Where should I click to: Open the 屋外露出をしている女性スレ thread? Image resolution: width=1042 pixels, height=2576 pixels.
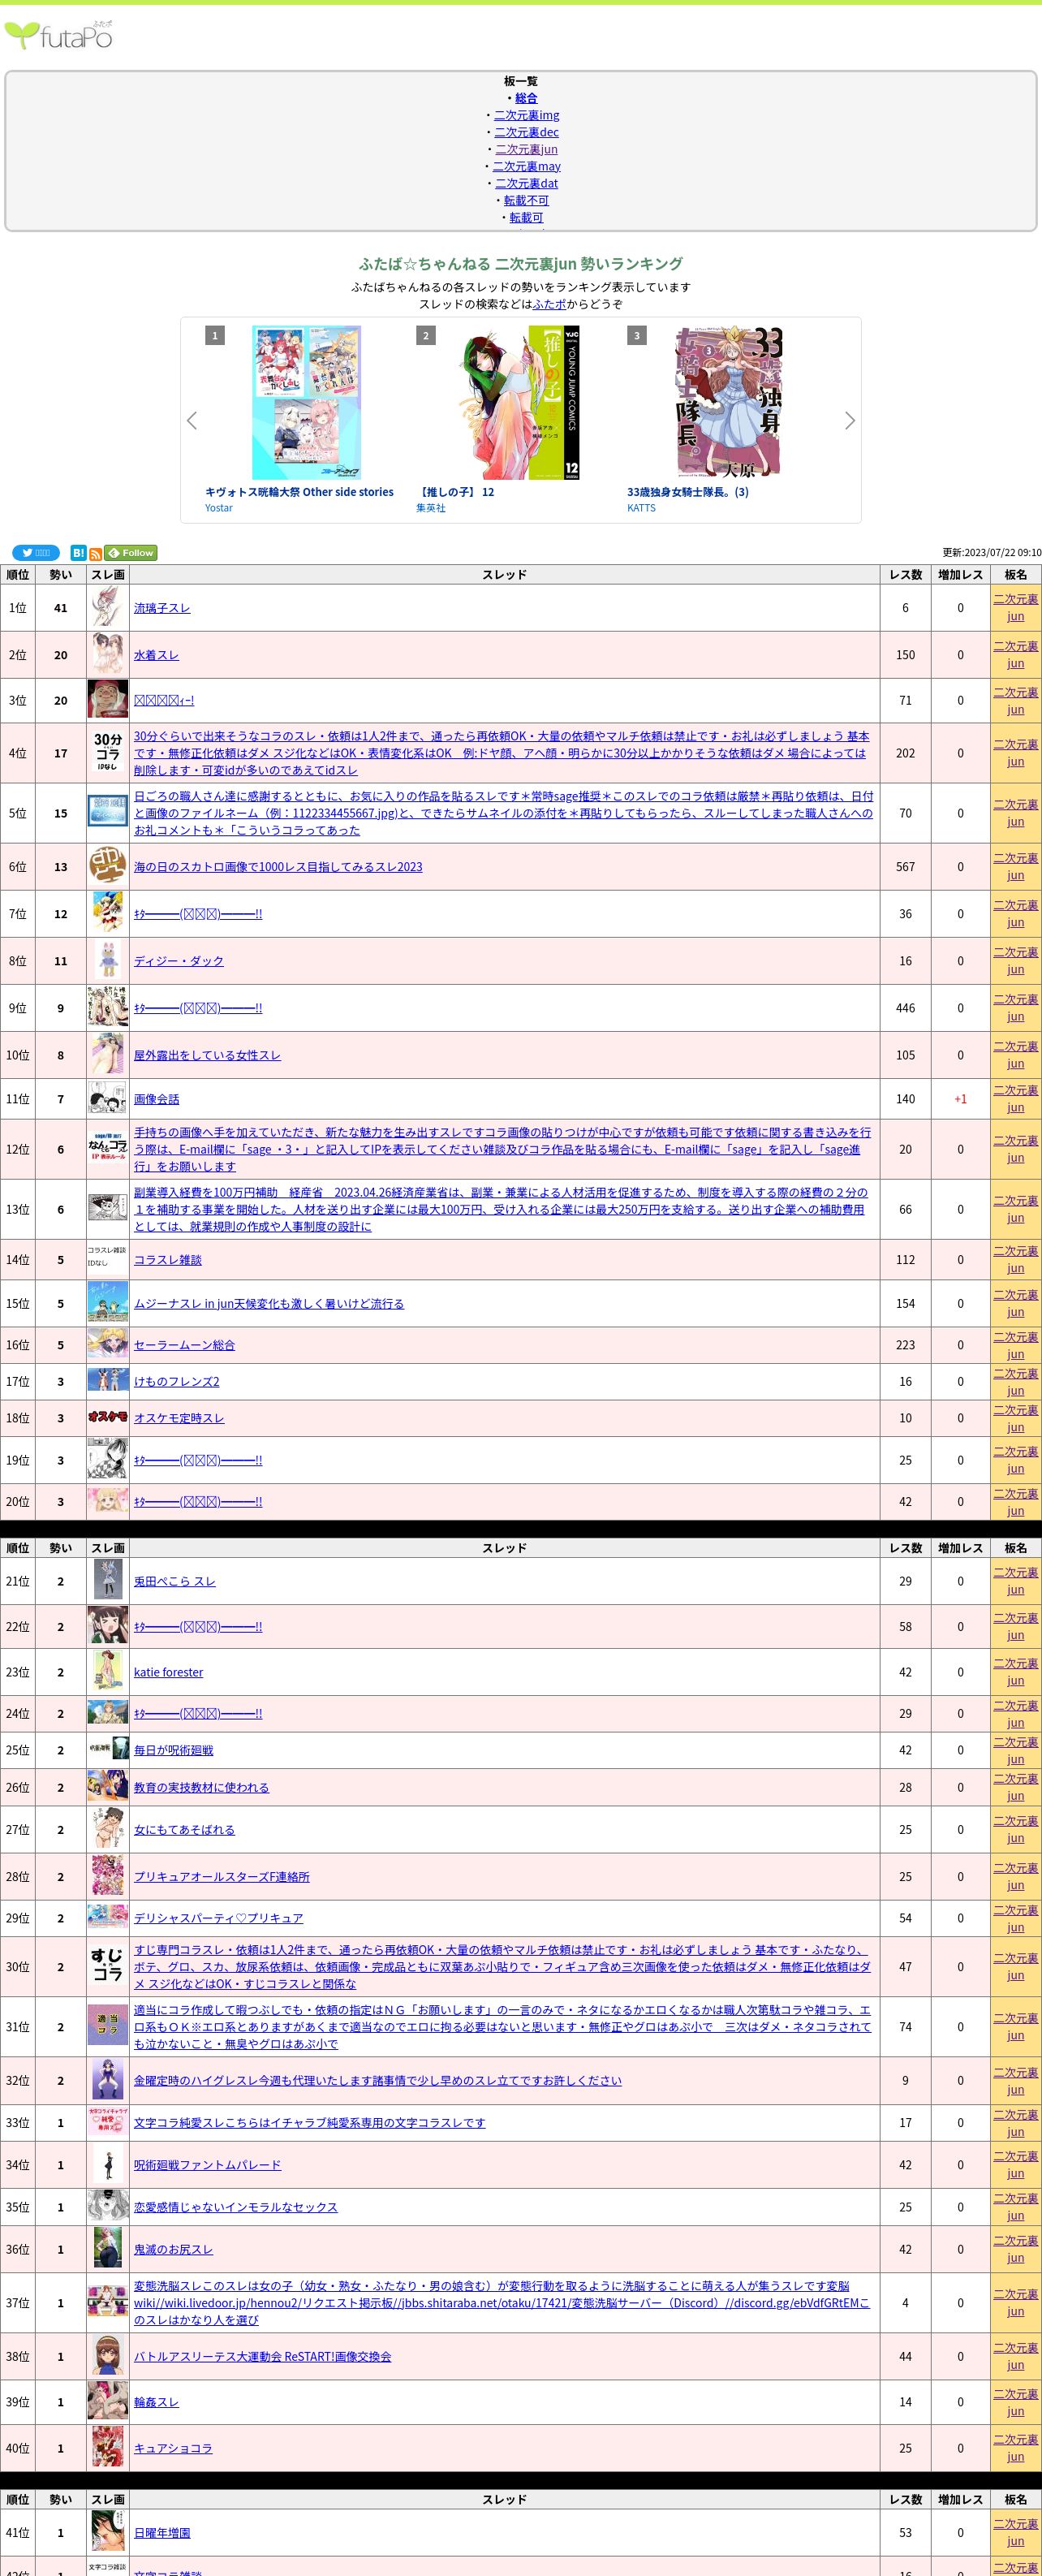[207, 1055]
